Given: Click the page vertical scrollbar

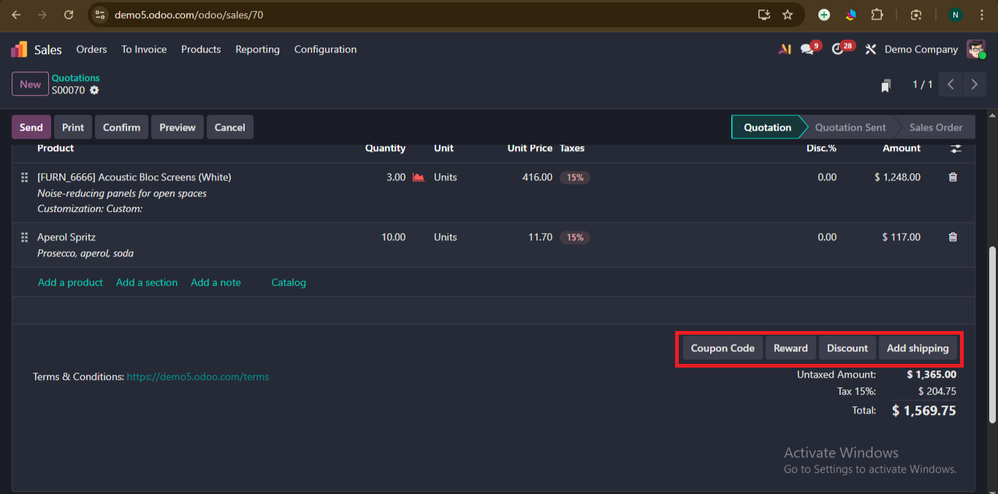Looking at the screenshot, I should (x=992, y=333).
